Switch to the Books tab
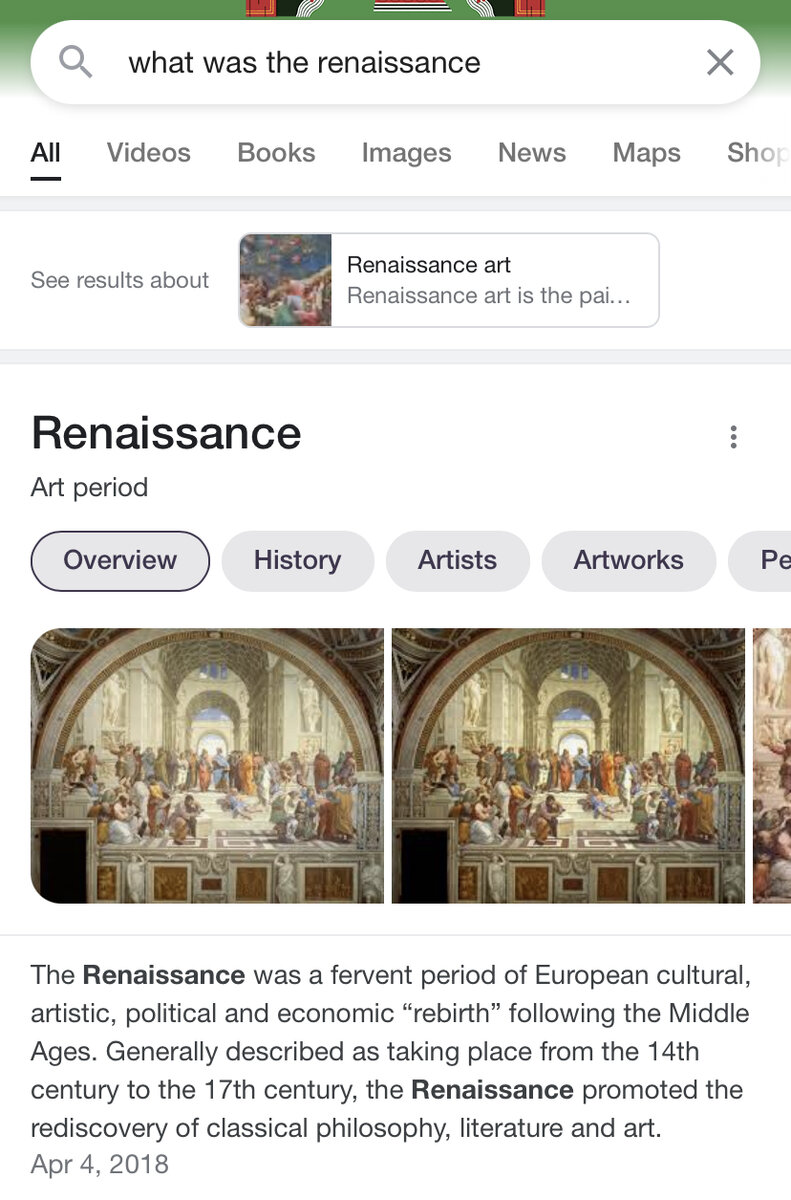This screenshot has width=791, height=1200. [276, 153]
